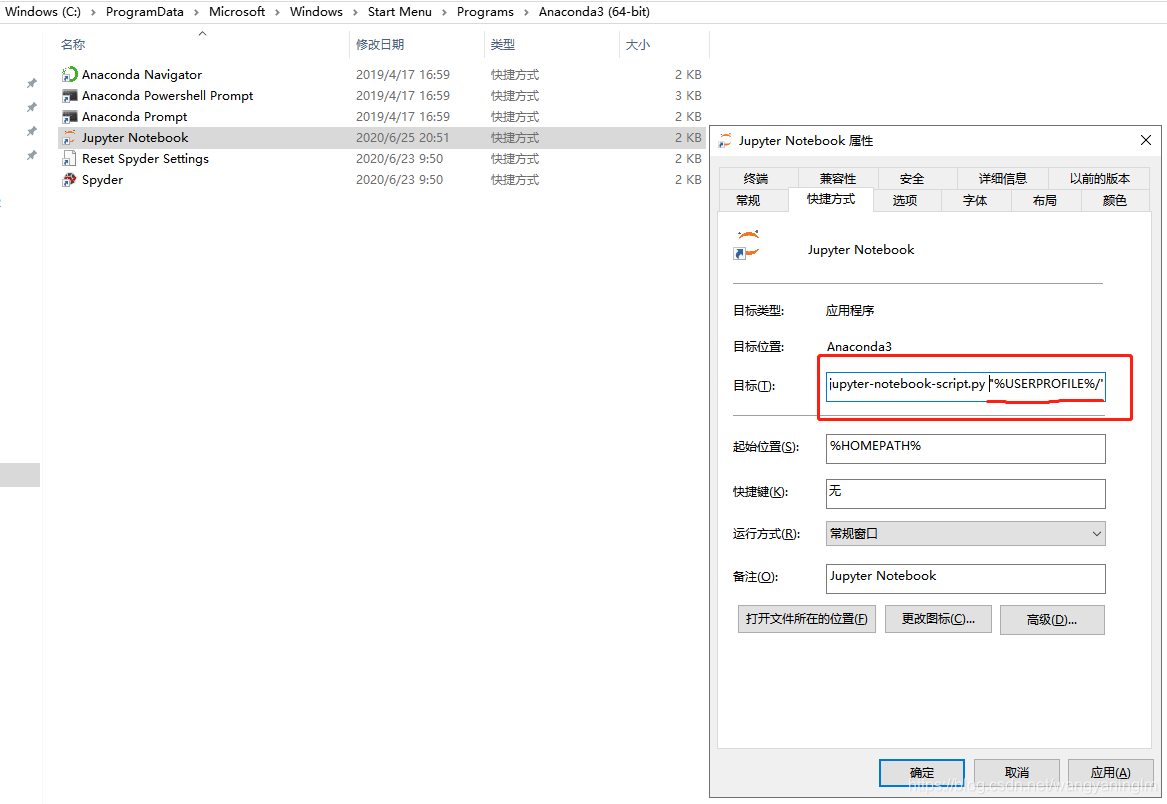Click the 备注 comment field
Screen dimensions: 1167x804
pos(965,578)
